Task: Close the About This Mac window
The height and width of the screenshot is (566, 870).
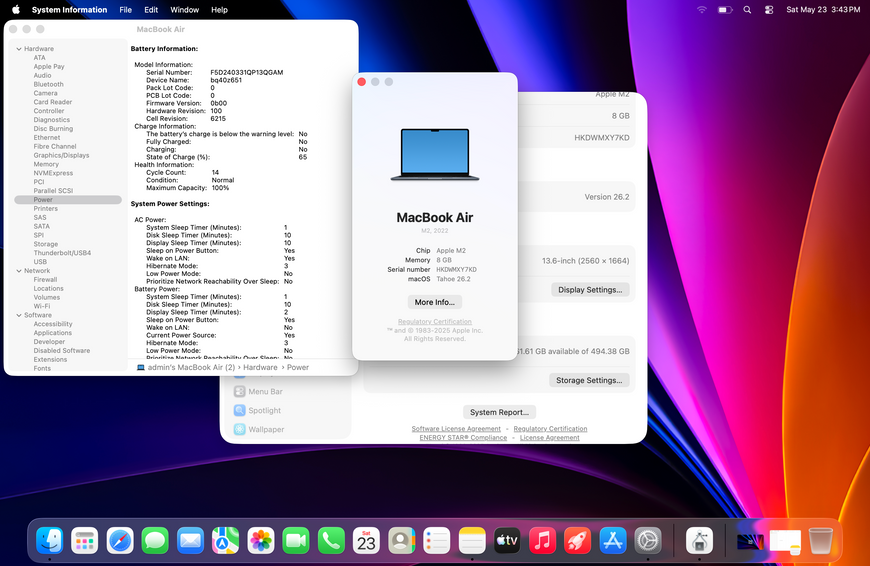Action: (362, 82)
